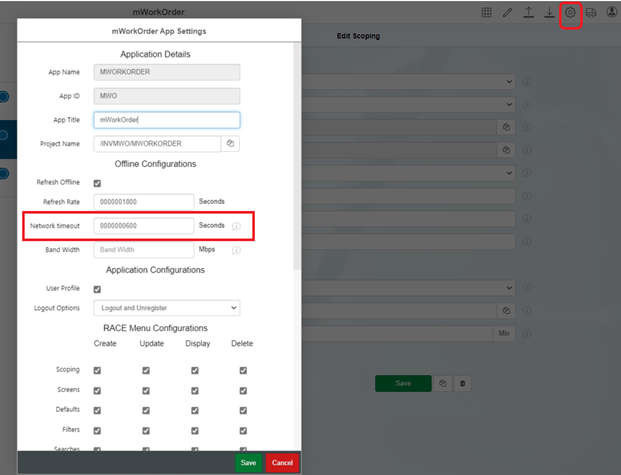621x475 pixels.
Task: Click the copy icon beside Project Name
Action: coord(230,144)
